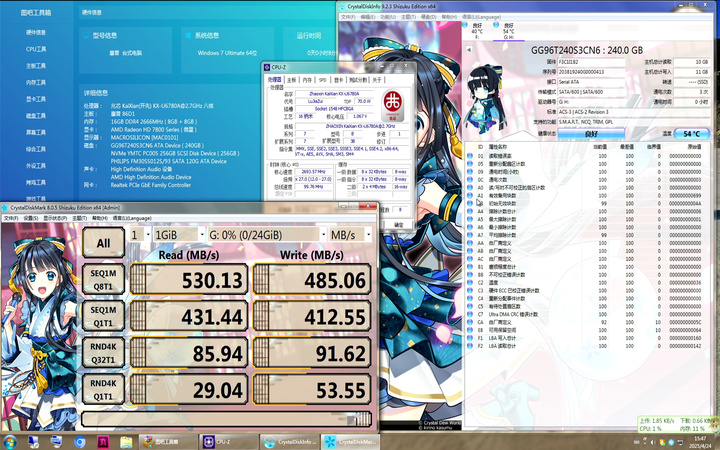
Task: Click the All button in CrystalDiskMark
Action: click(103, 243)
